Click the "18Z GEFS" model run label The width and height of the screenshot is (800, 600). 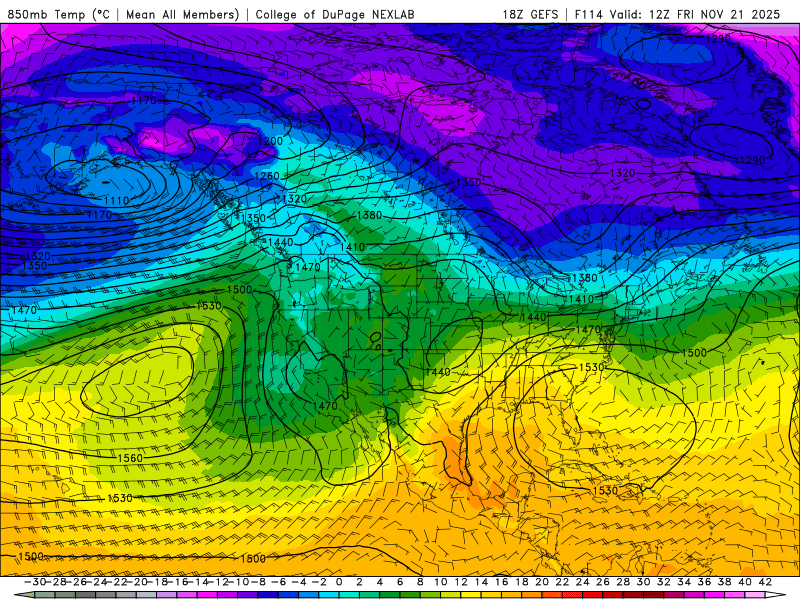(530, 14)
